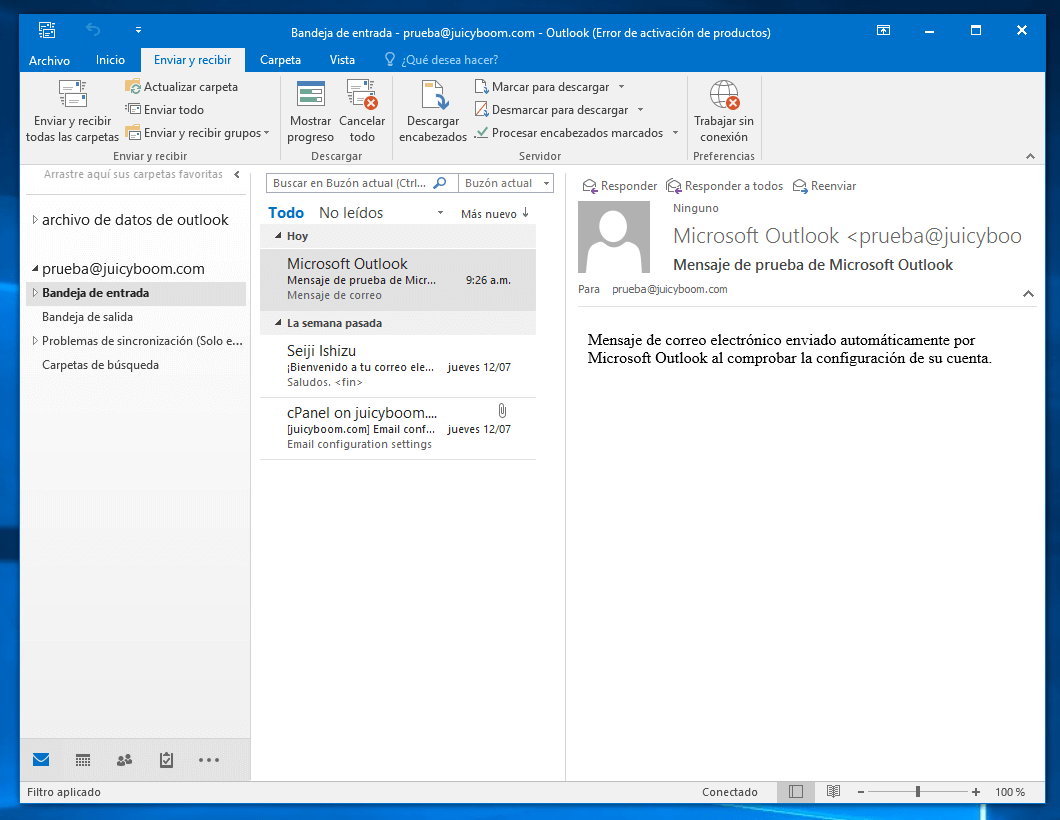Click Cancelar todo in the ribbon
The height and width of the screenshot is (820, 1060).
point(361,95)
